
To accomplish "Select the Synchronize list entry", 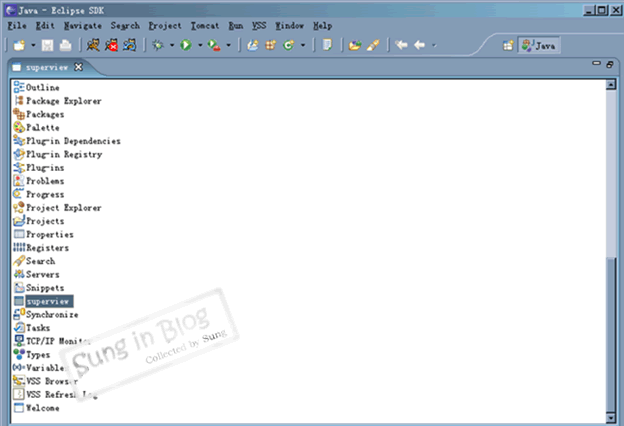I will 46,315.
